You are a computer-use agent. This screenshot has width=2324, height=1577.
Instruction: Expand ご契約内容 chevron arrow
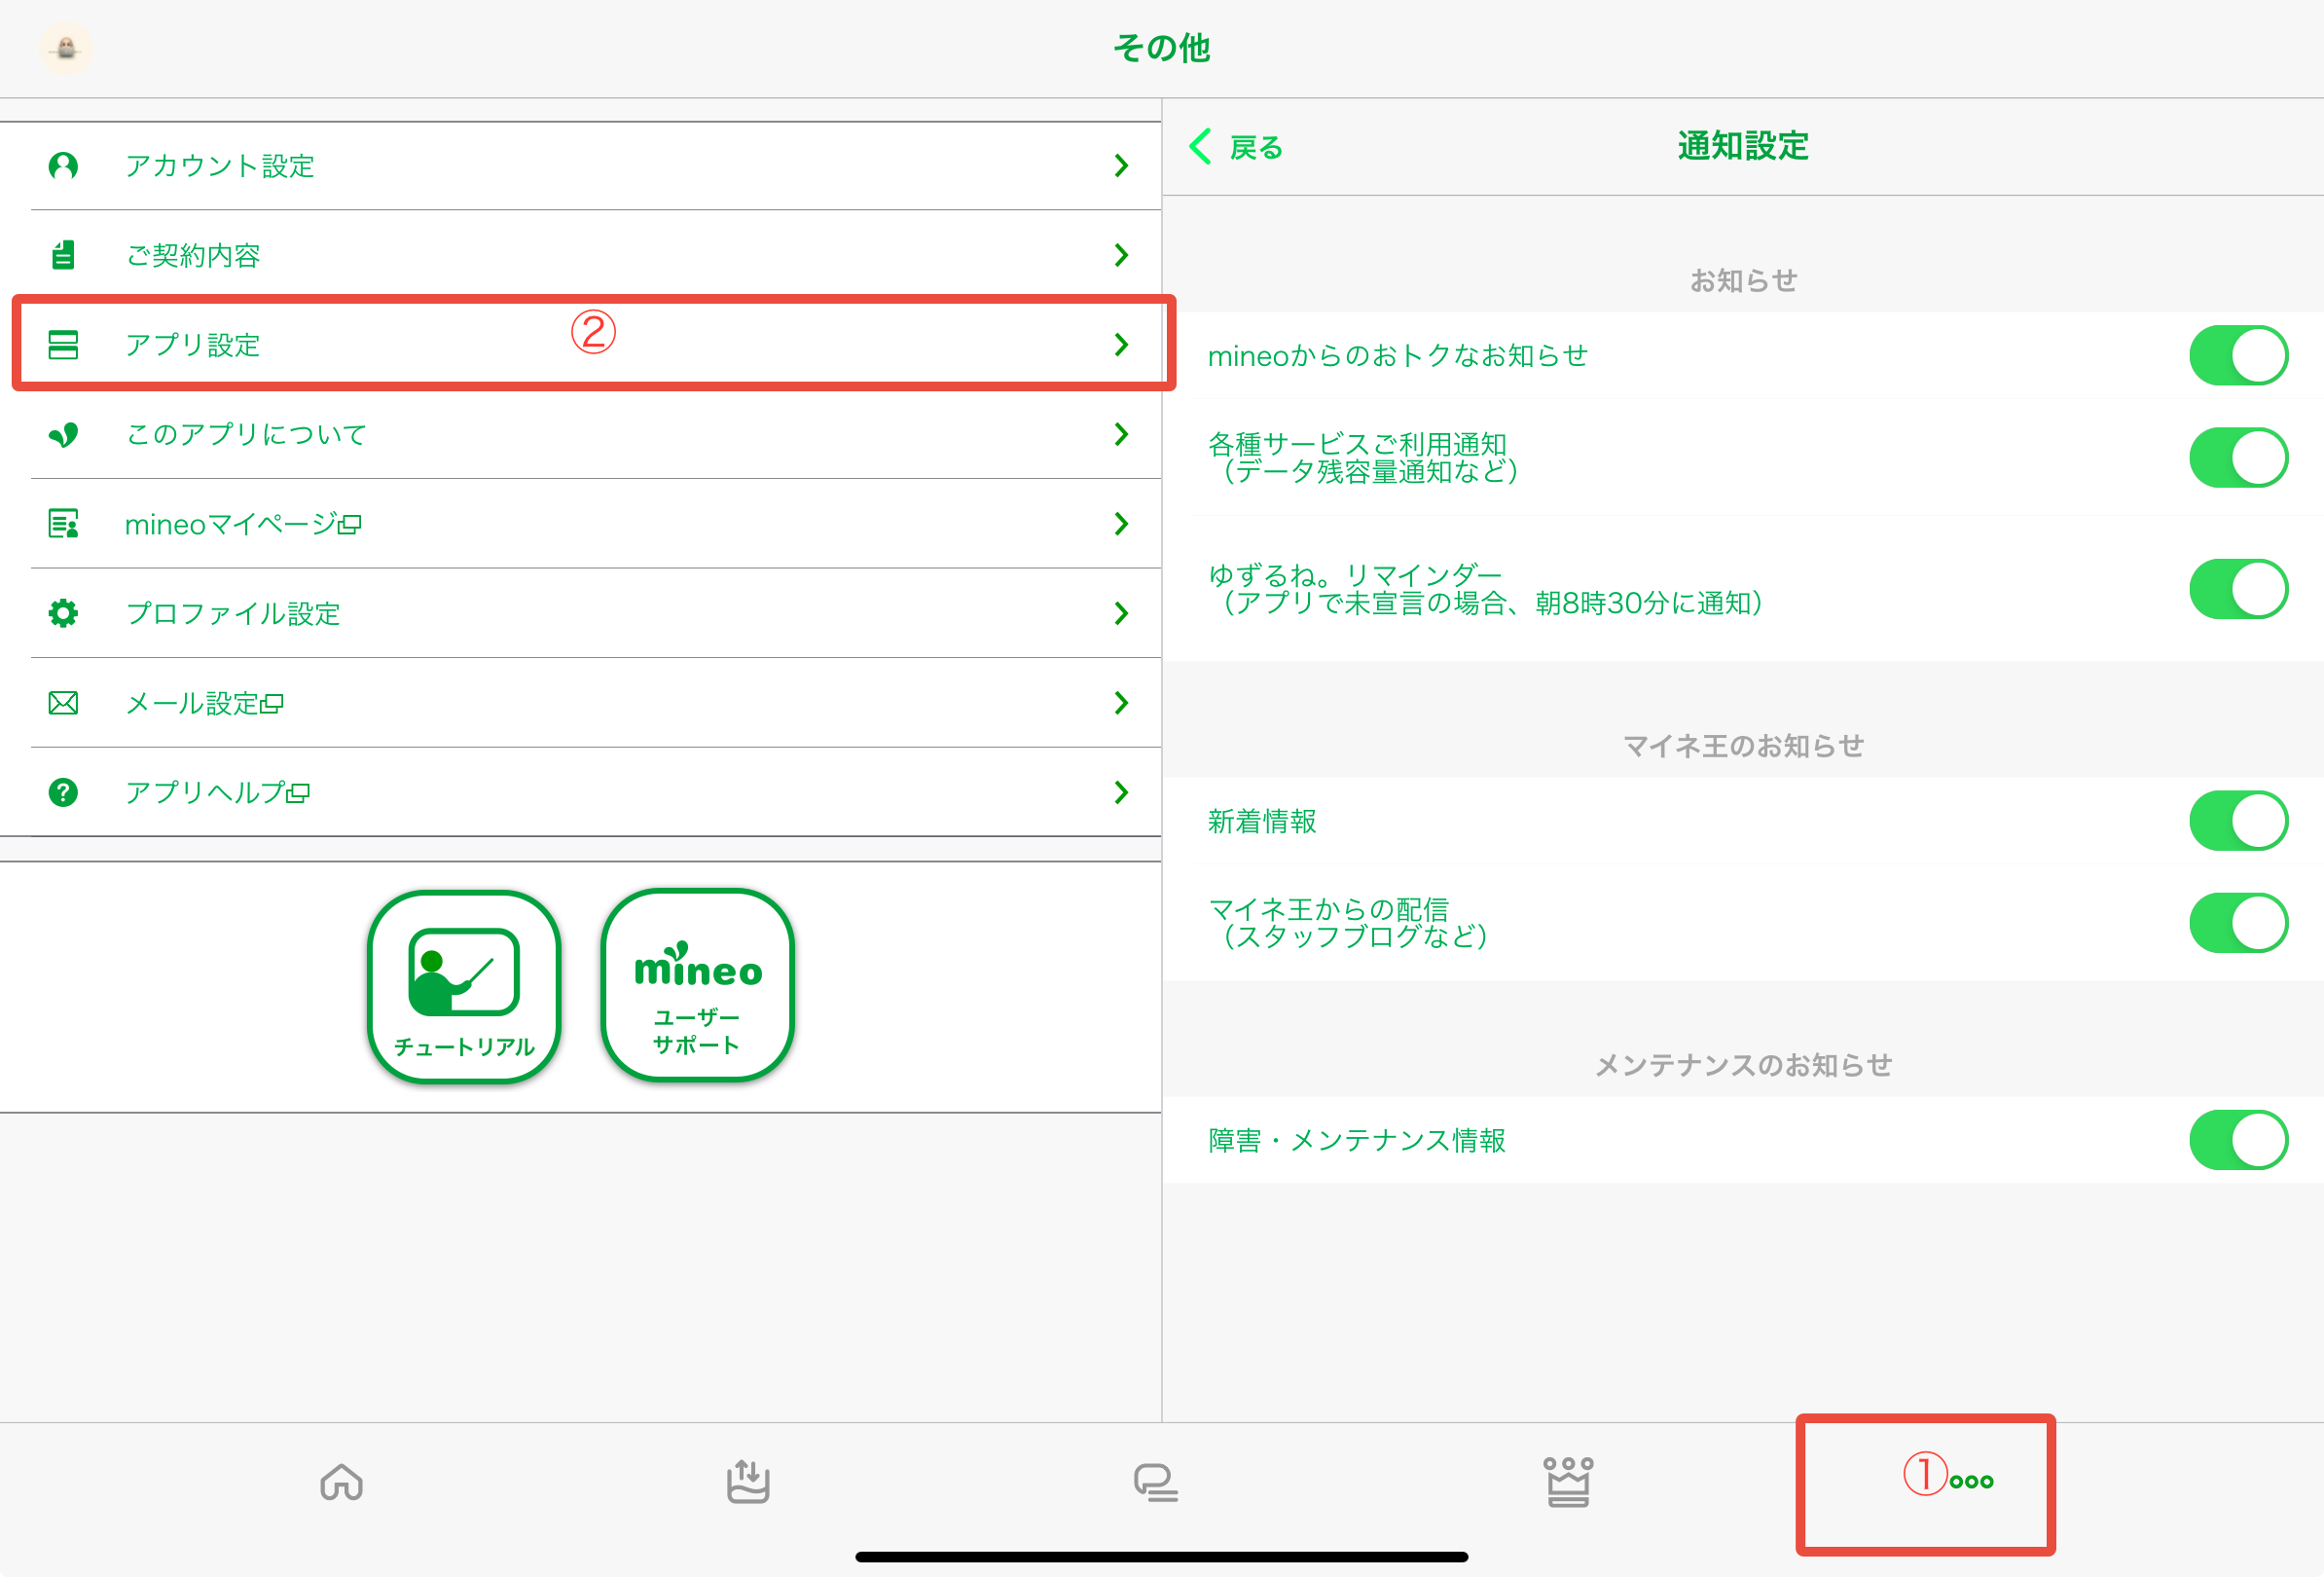pyautogui.click(x=1121, y=255)
